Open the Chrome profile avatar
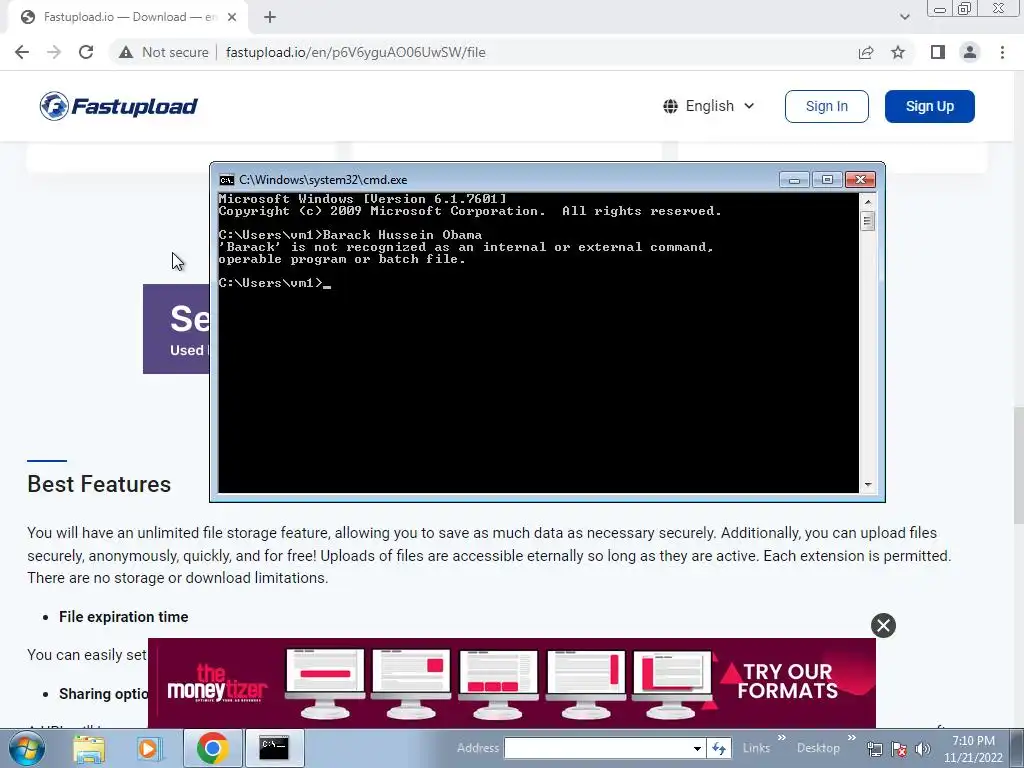Screen dimensions: 1024x768 970,52
